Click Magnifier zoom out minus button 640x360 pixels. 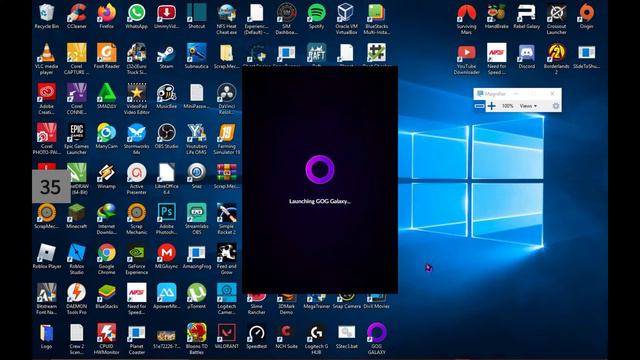(x=479, y=106)
